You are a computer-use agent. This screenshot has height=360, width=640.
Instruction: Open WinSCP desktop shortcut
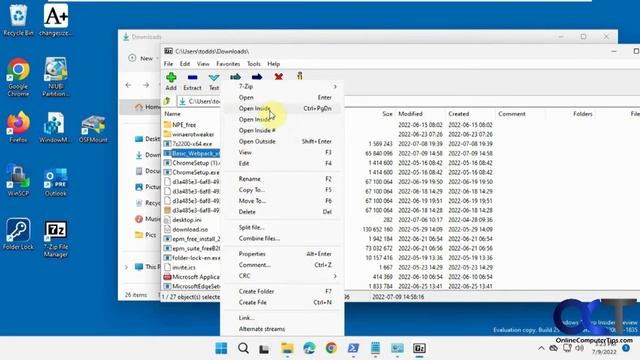coord(18,180)
